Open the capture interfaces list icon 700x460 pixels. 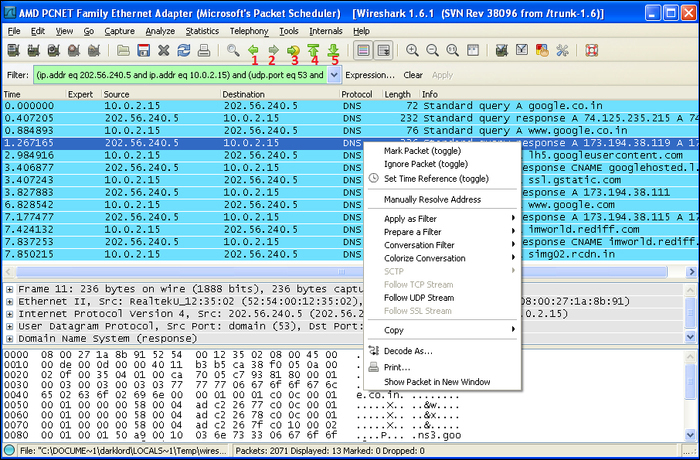[x=13, y=50]
